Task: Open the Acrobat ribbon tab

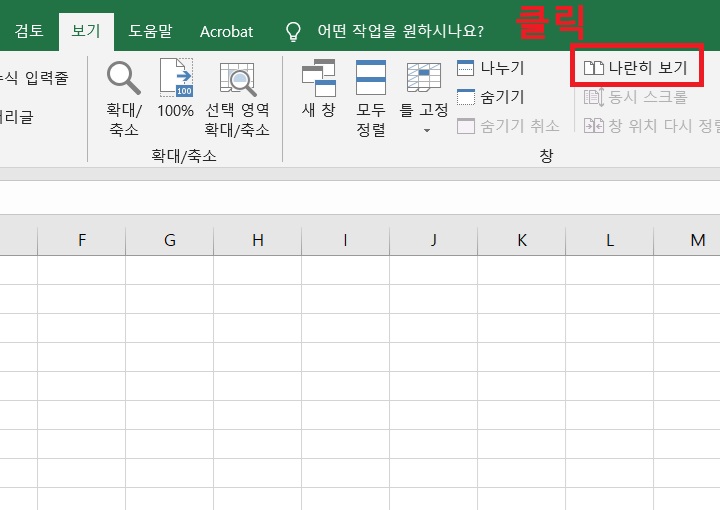Action: point(226,31)
